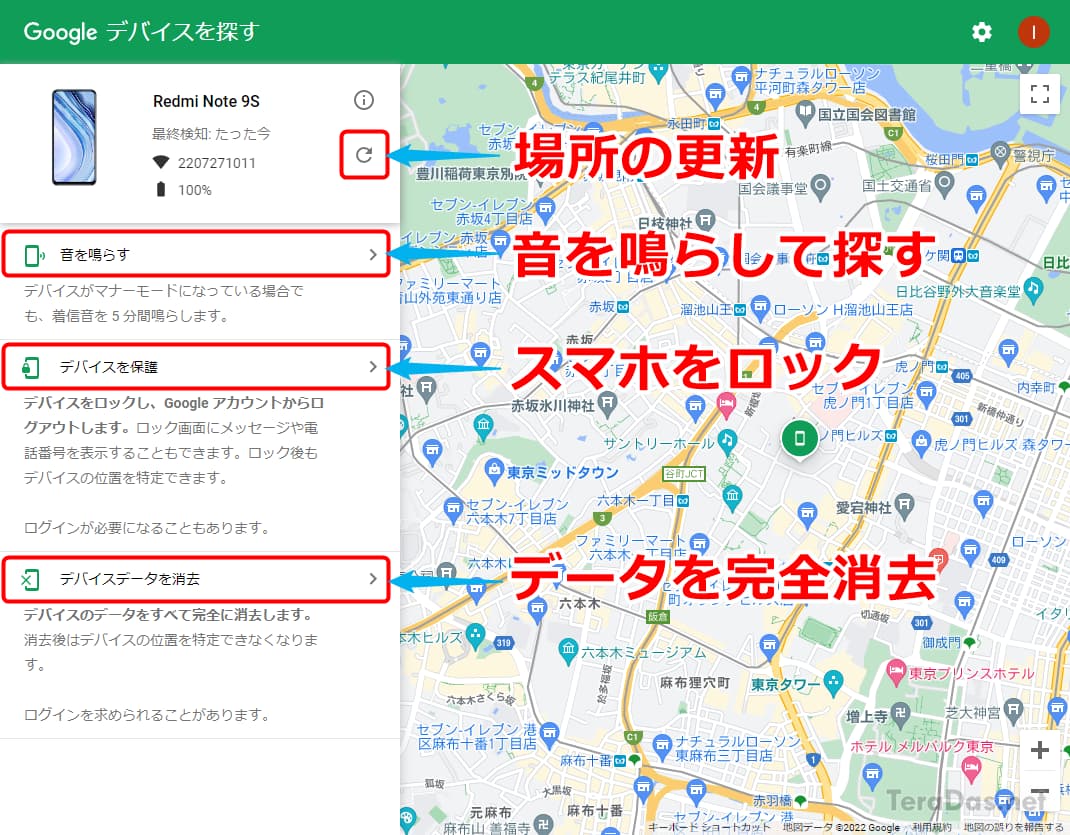This screenshot has width=1070, height=835.
Task: Select デバイスデータを消去 option
Action: (x=196, y=579)
